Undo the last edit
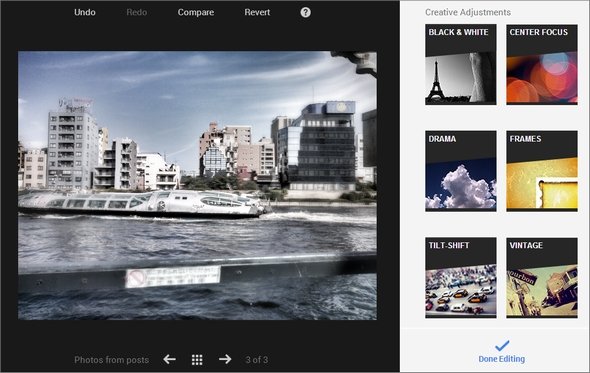This screenshot has width=590, height=373. [85, 12]
